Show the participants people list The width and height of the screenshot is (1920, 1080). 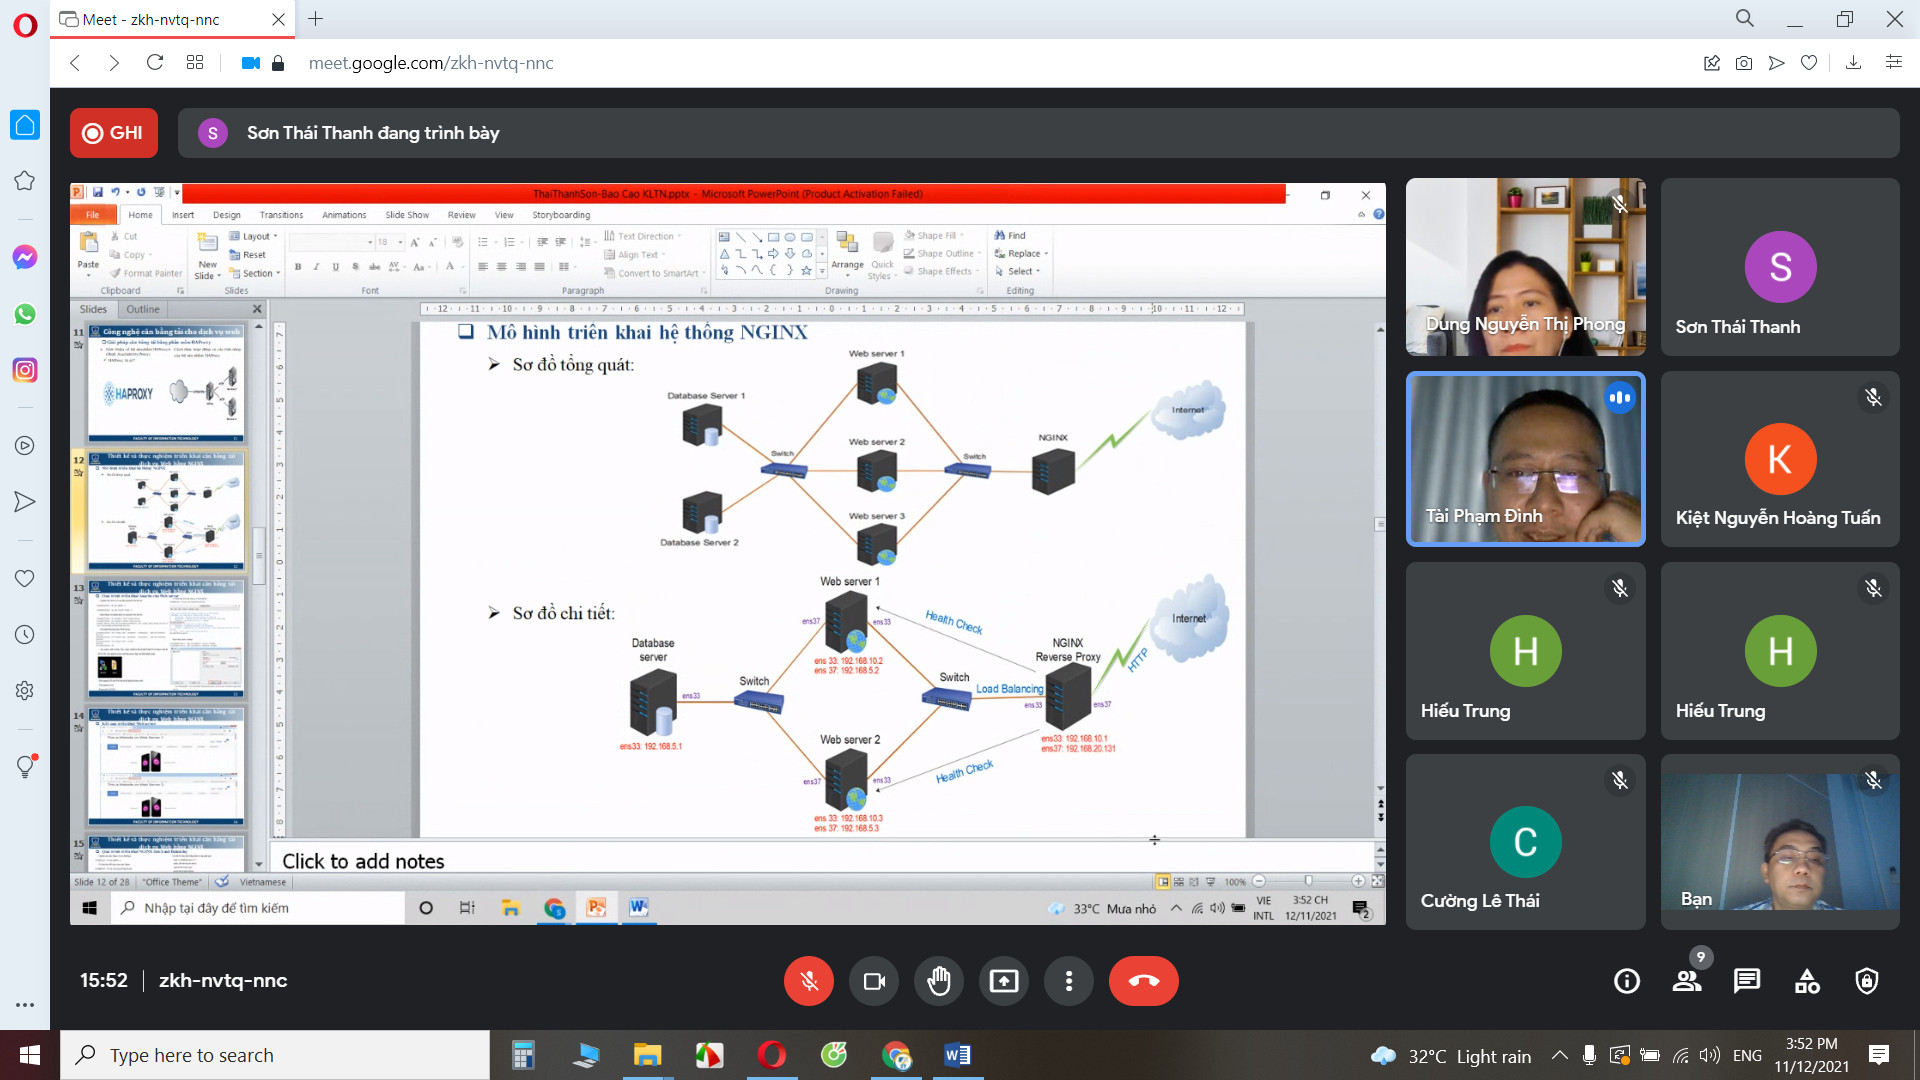(x=1687, y=981)
